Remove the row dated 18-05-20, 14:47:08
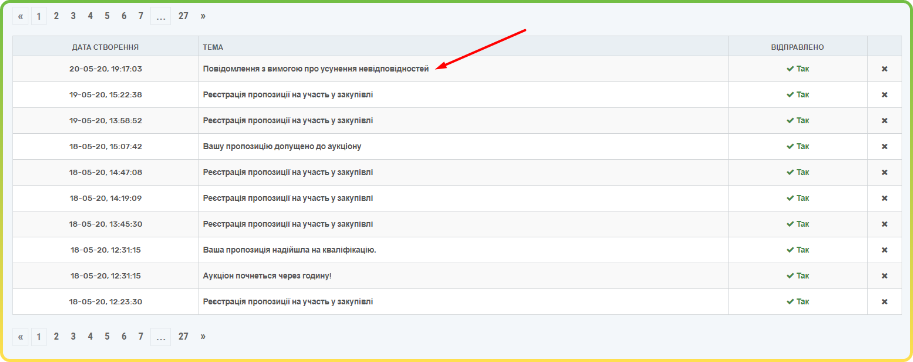913x362 pixels. pyautogui.click(x=884, y=172)
